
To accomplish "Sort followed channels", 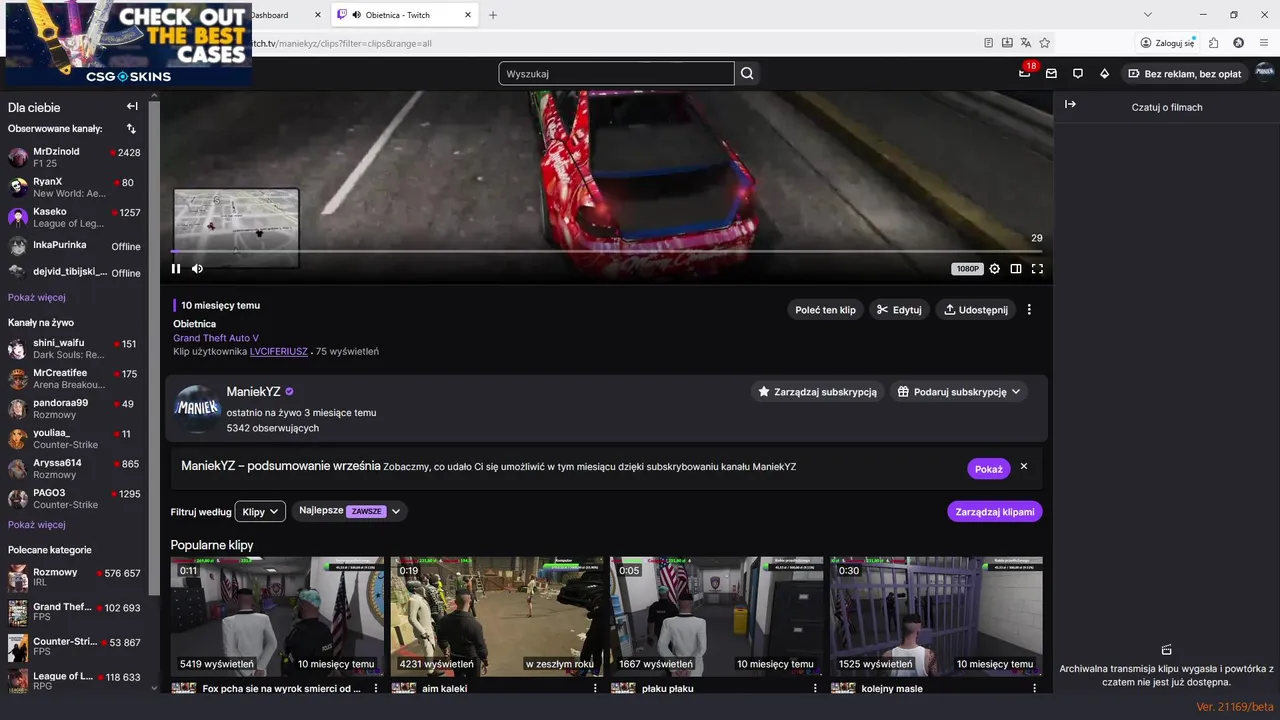I will click(131, 129).
